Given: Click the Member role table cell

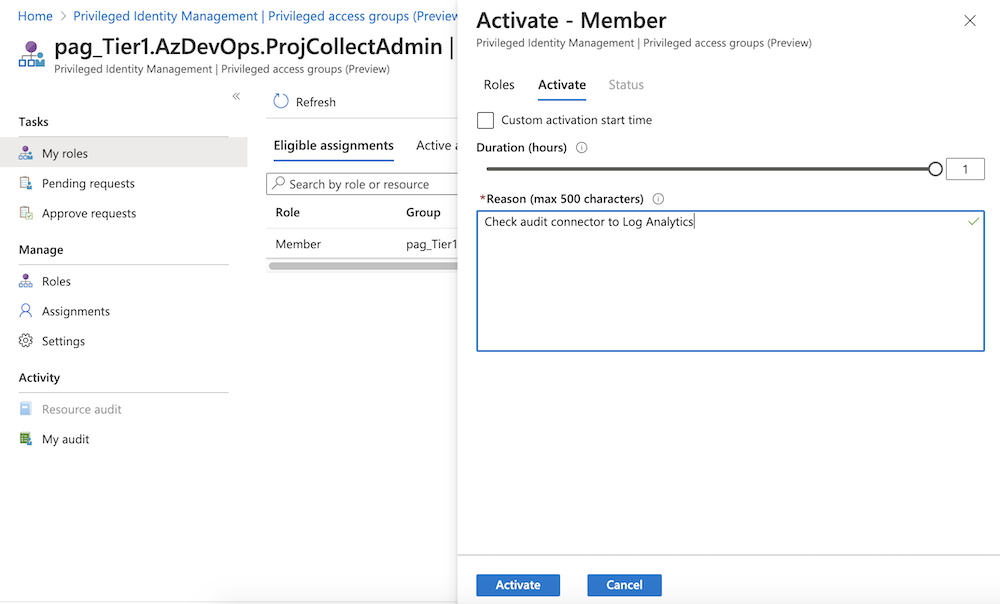Looking at the screenshot, I should coord(298,244).
